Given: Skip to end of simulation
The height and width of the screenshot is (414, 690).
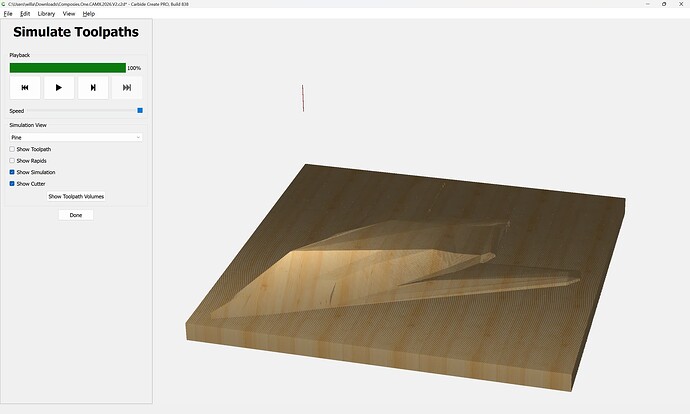Looking at the screenshot, I should point(127,88).
